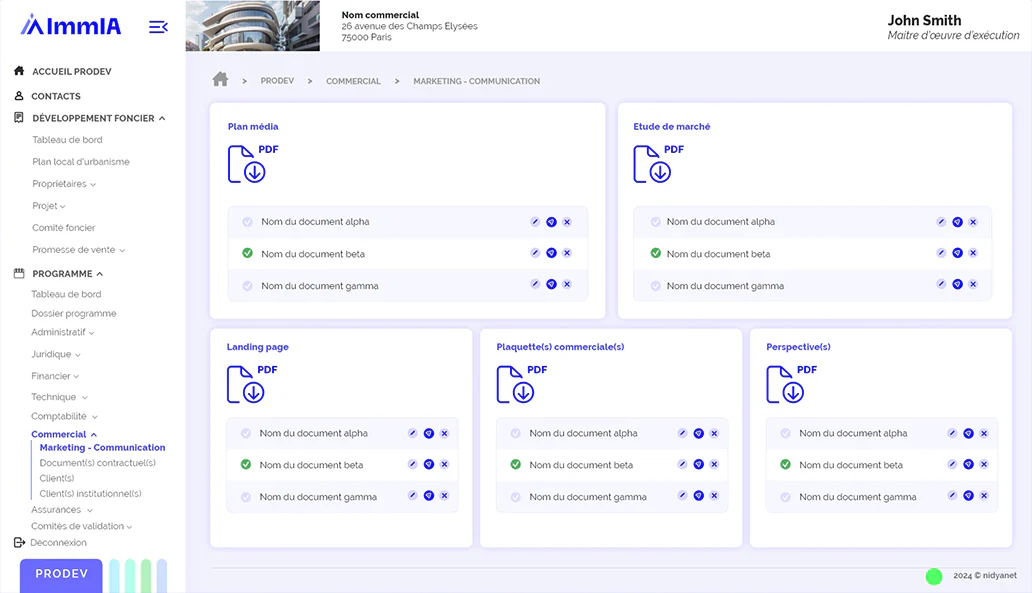The width and height of the screenshot is (1032, 593).
Task: Go to home icon in breadcrumb
Action: pyautogui.click(x=220, y=80)
